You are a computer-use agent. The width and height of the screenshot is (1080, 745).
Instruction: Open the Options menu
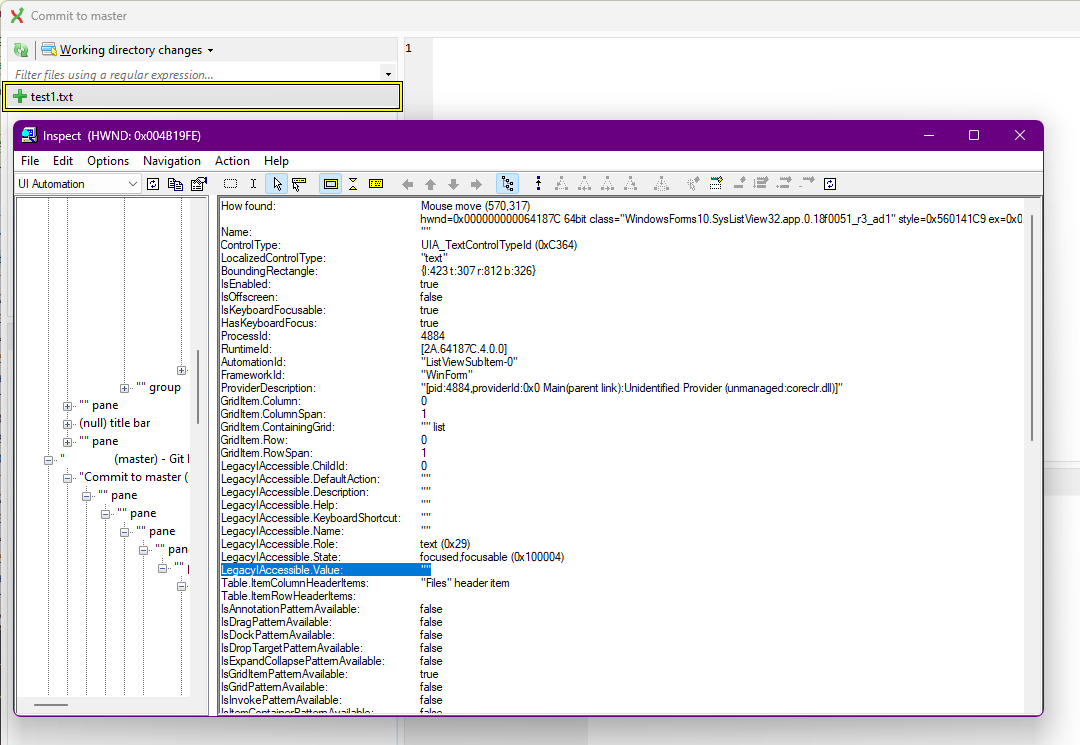(x=108, y=160)
